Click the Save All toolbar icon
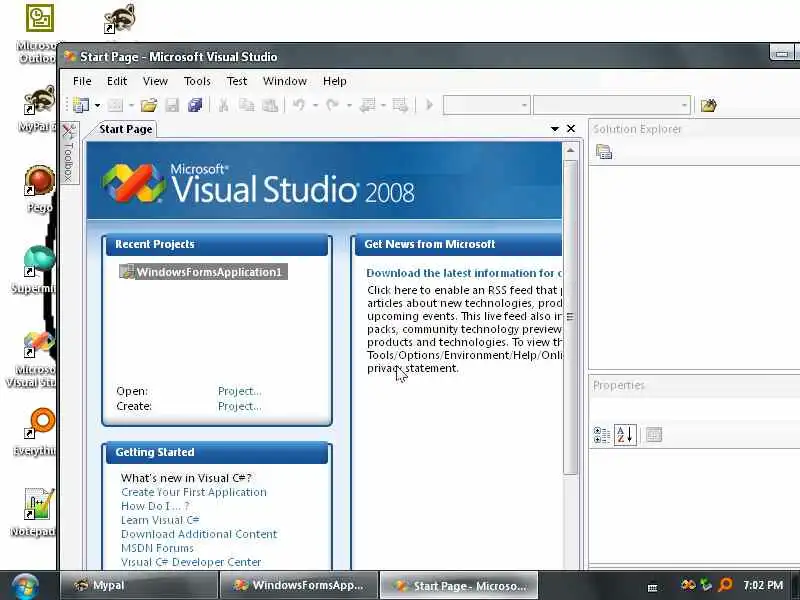The image size is (800, 600). pos(195,105)
